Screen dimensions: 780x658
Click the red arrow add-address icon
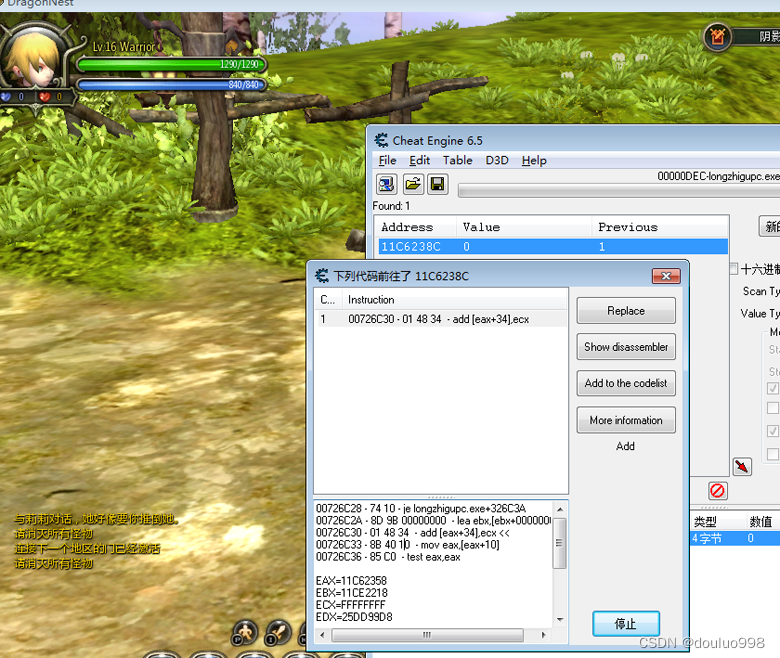click(742, 467)
